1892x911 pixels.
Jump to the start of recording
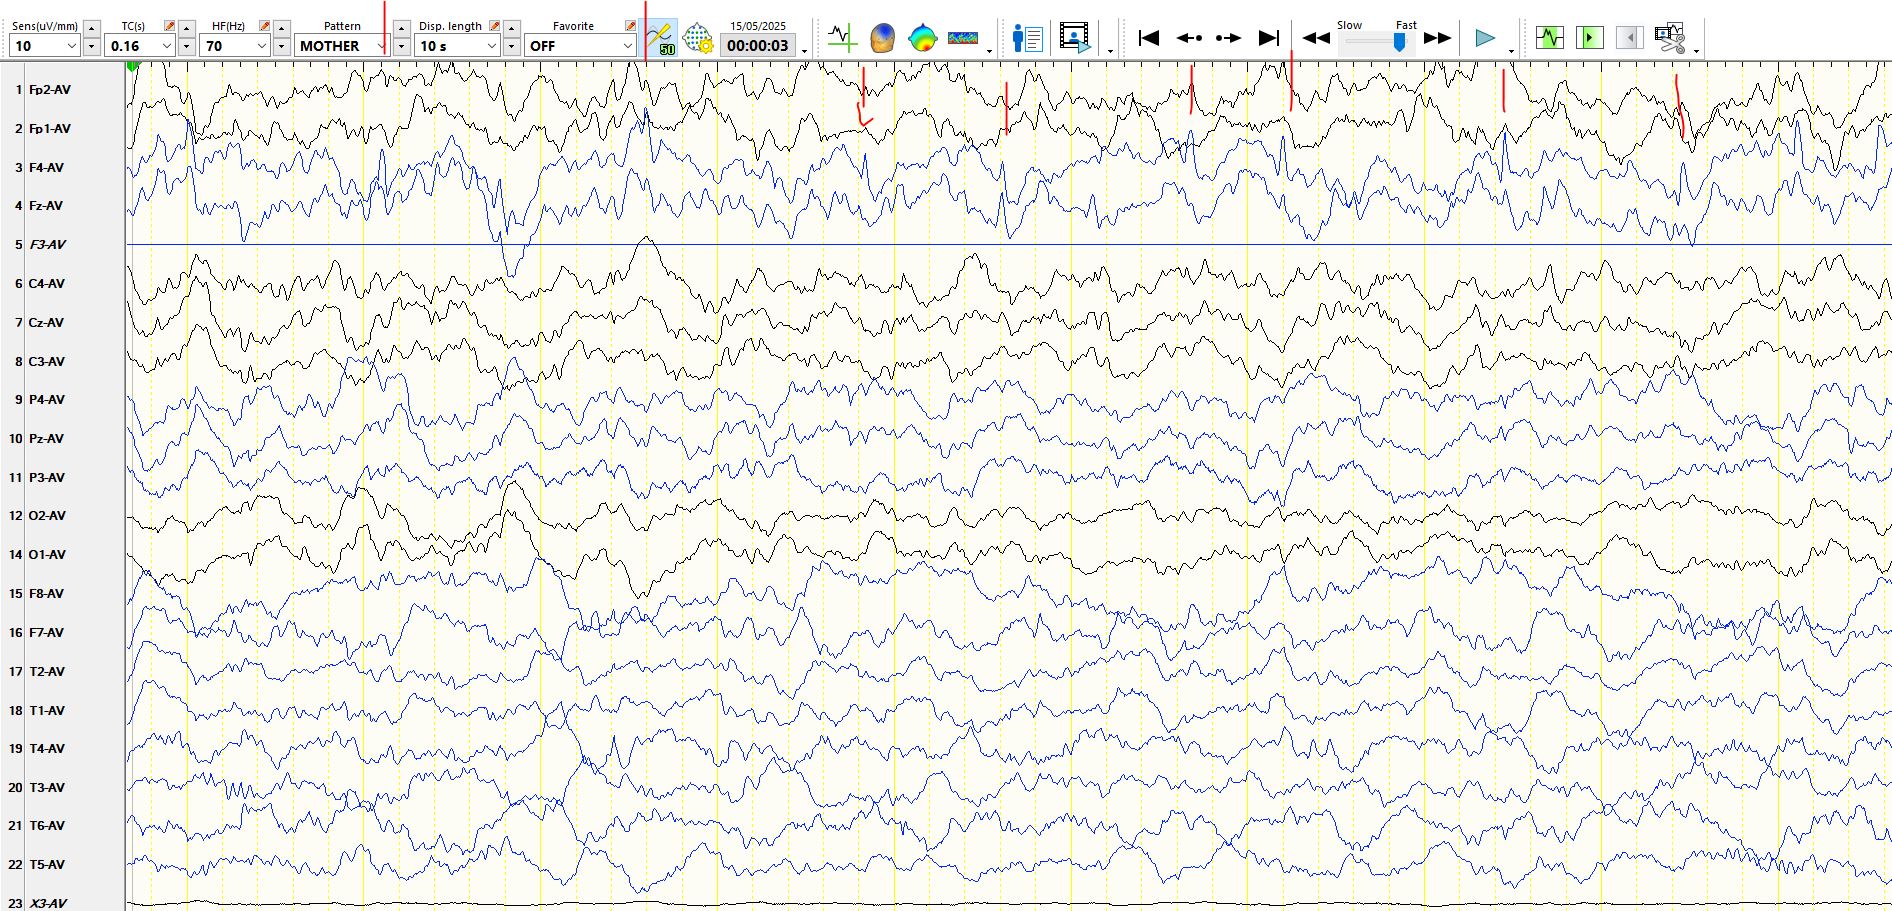click(1149, 38)
